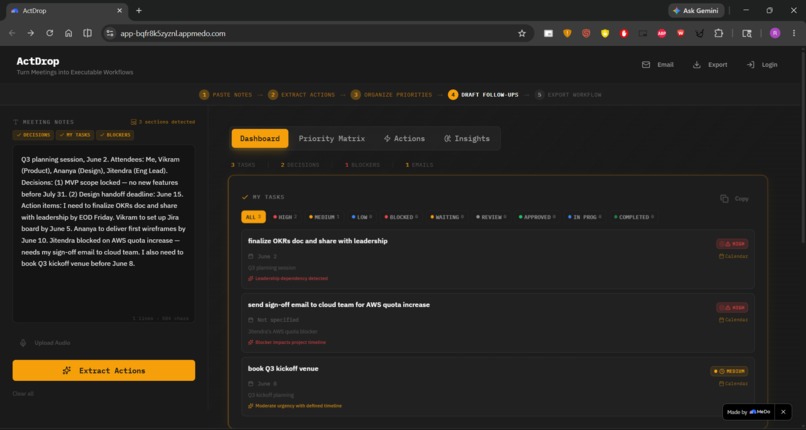Go to step 5 Export Workflow

[567, 95]
